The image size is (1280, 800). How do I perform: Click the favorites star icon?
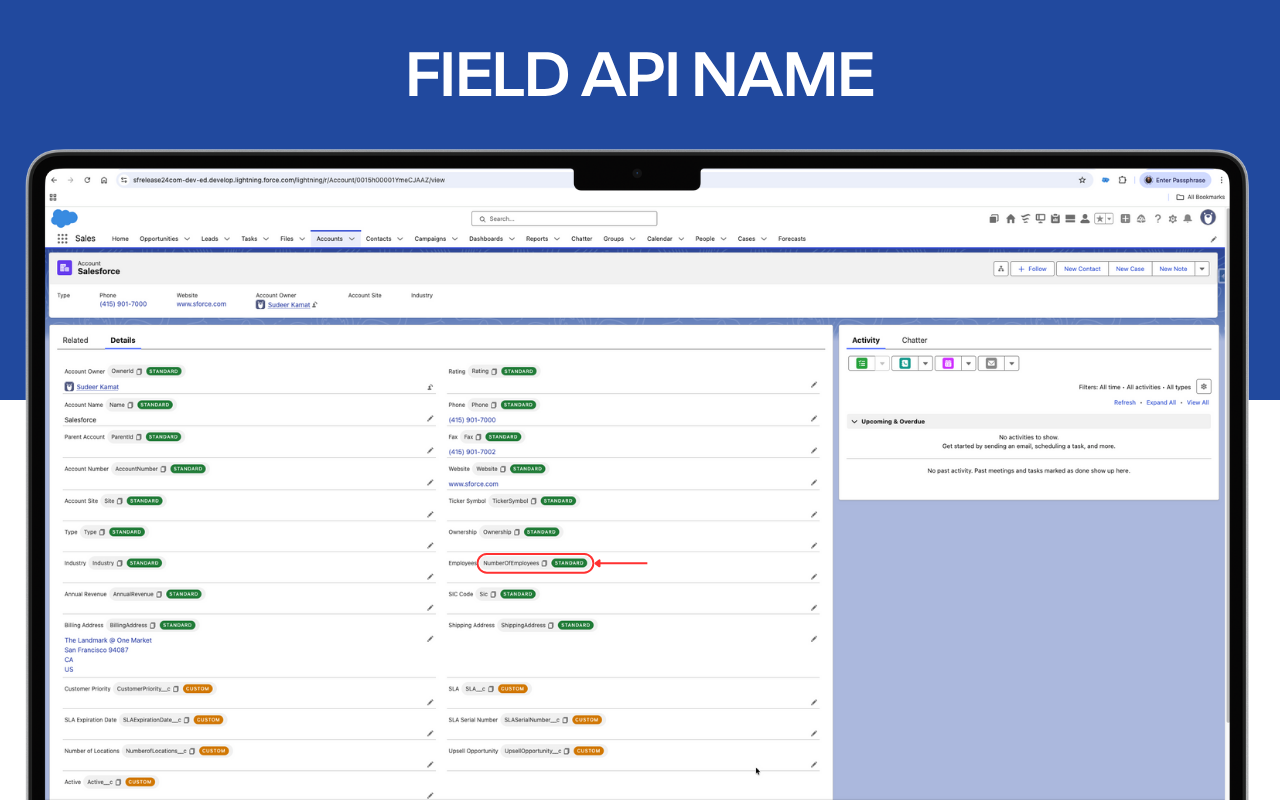click(x=1100, y=219)
